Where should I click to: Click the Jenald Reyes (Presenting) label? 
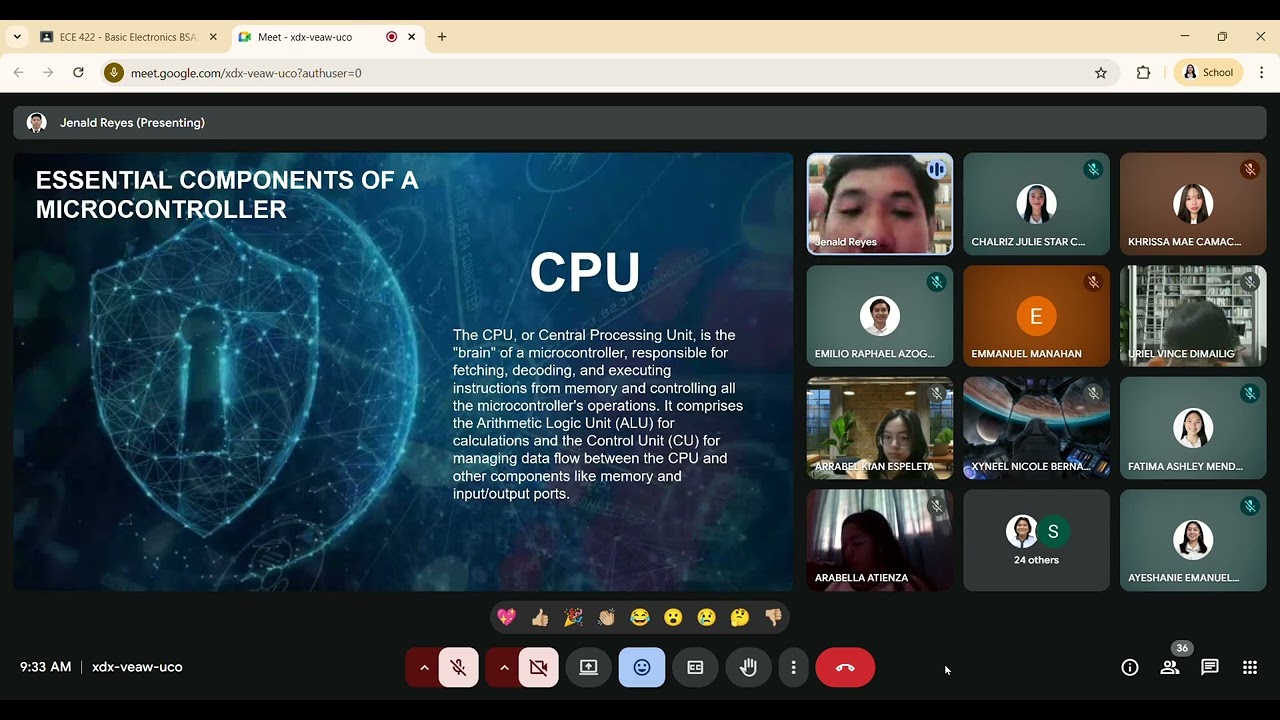[132, 123]
